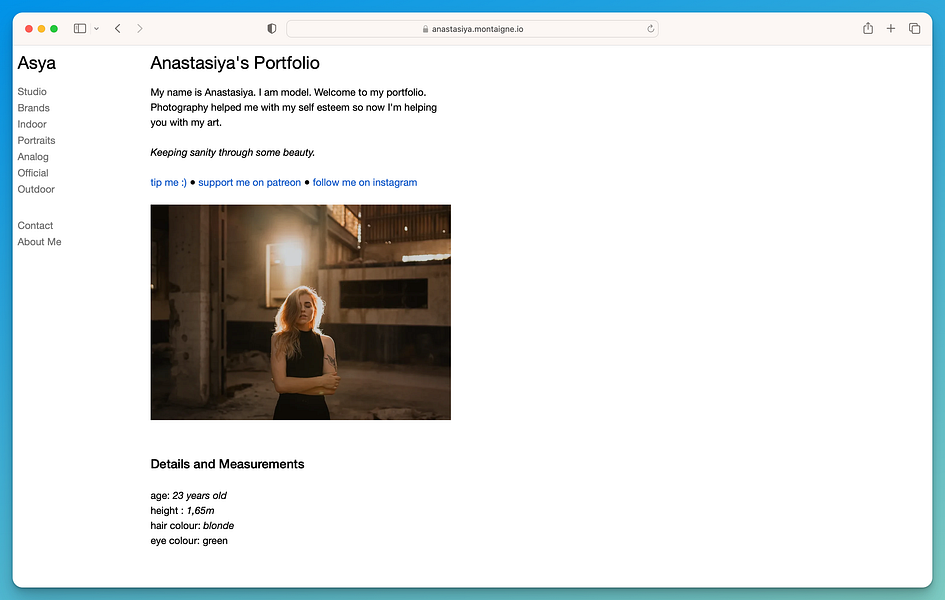
Task: Open the Portraits gallery link
Action: (x=36, y=140)
